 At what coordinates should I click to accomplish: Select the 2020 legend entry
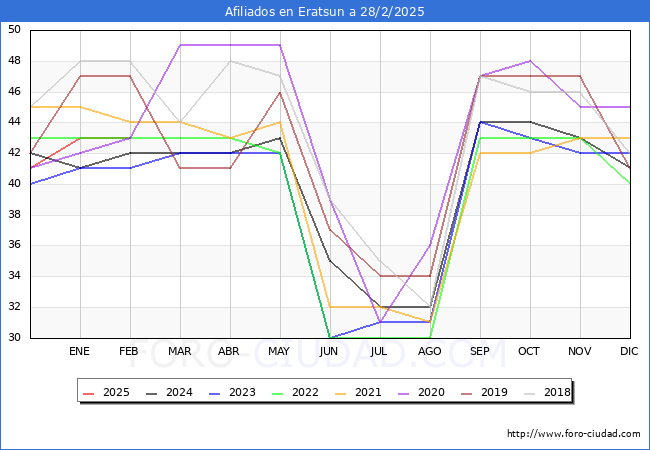tap(422, 392)
